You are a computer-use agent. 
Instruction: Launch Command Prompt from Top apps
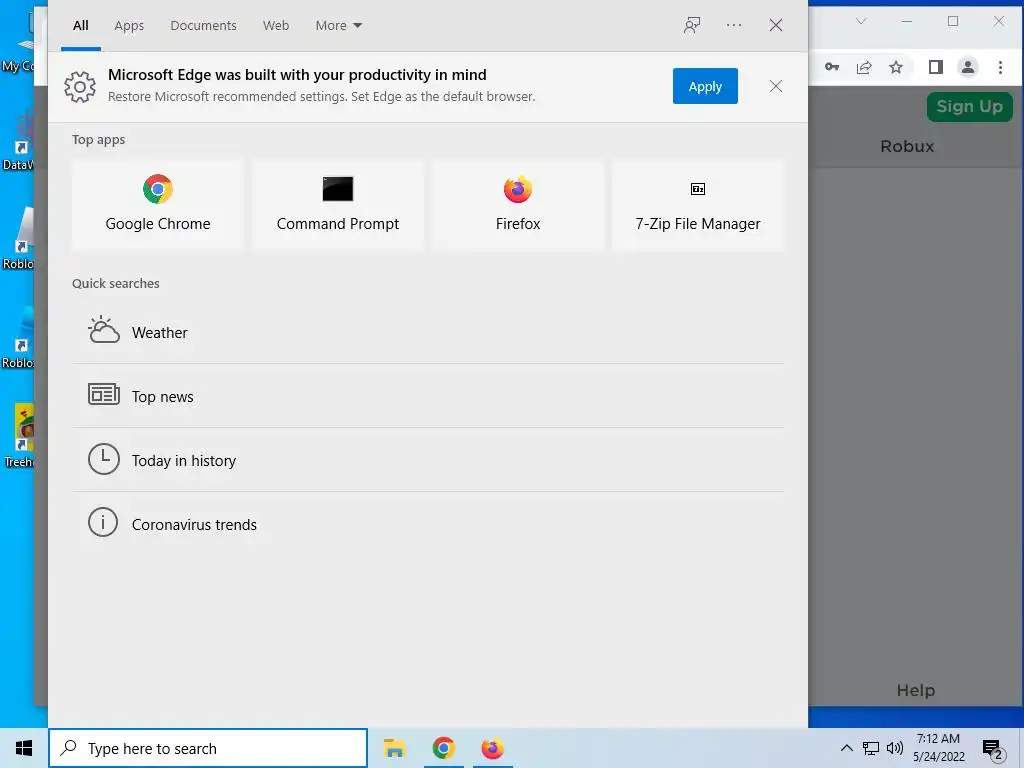coord(338,205)
